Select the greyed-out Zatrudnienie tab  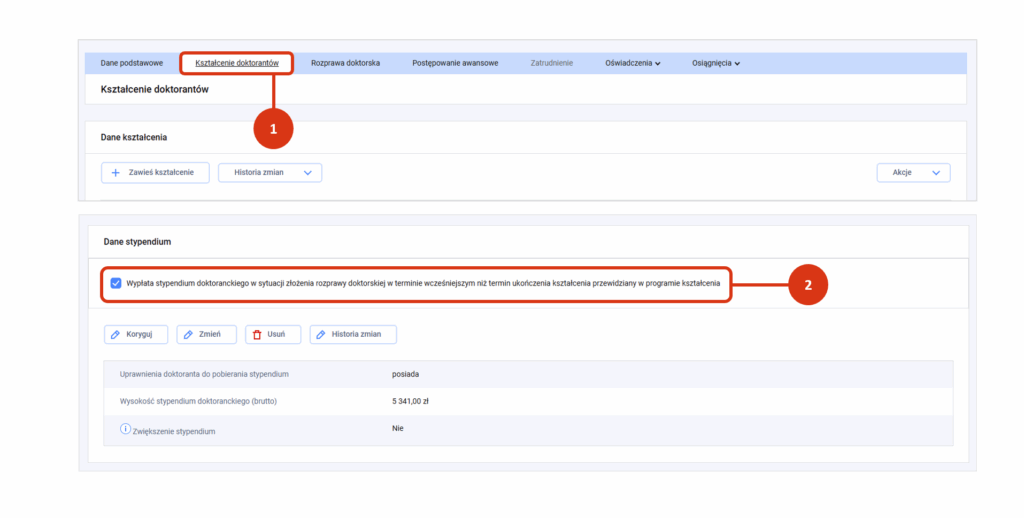551,63
